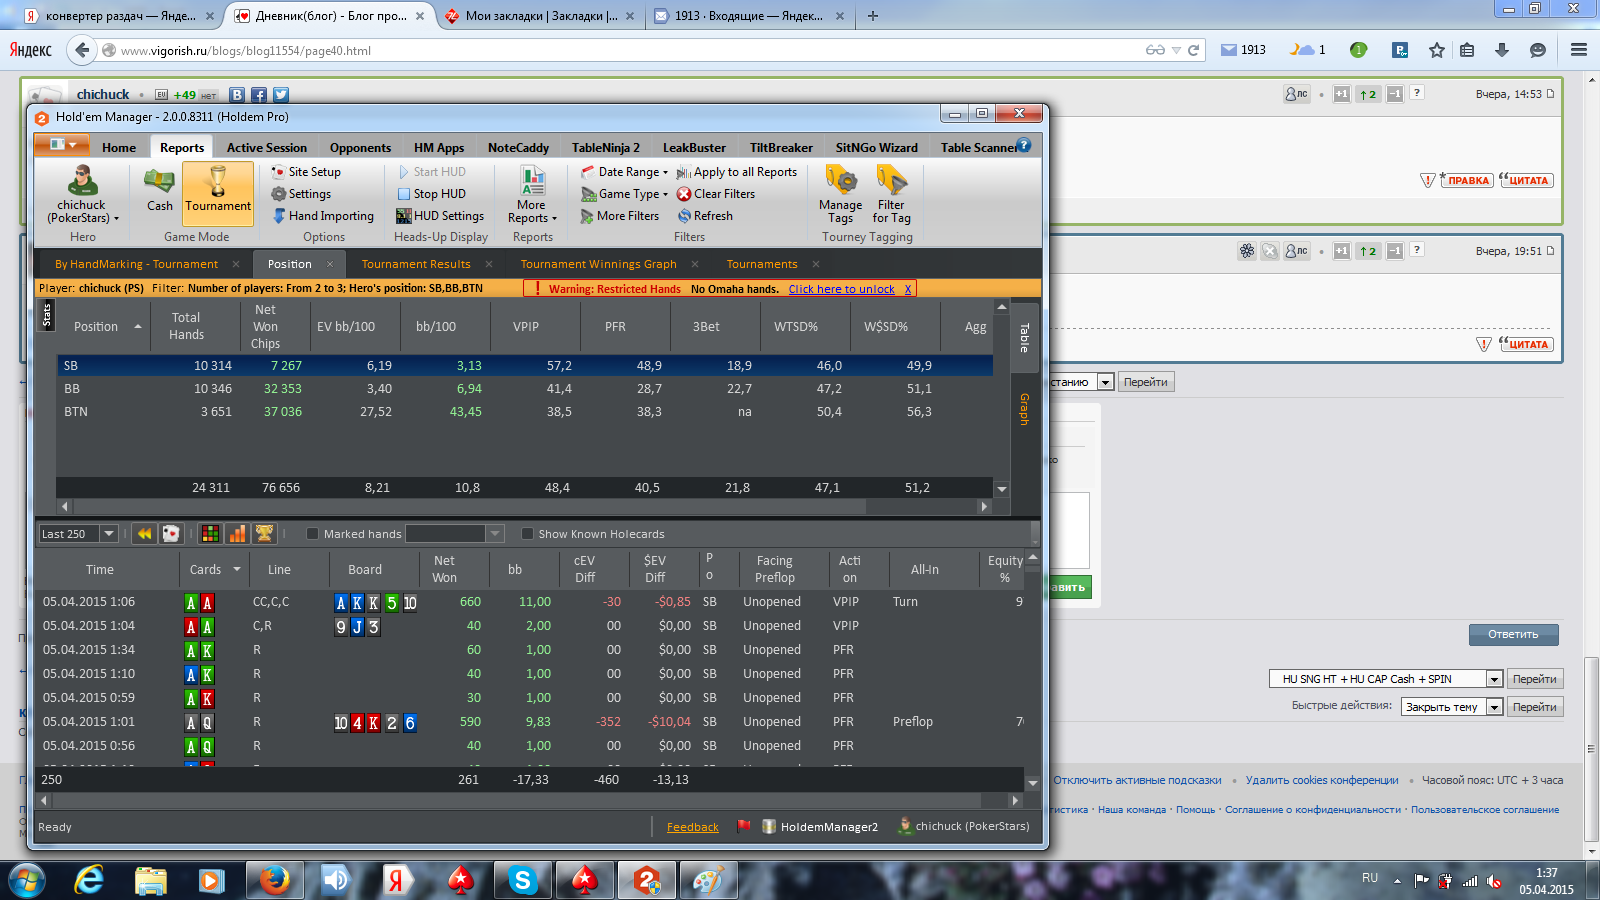This screenshot has width=1600, height=900.
Task: Open the LeakBuster ribbon tab
Action: click(x=694, y=147)
